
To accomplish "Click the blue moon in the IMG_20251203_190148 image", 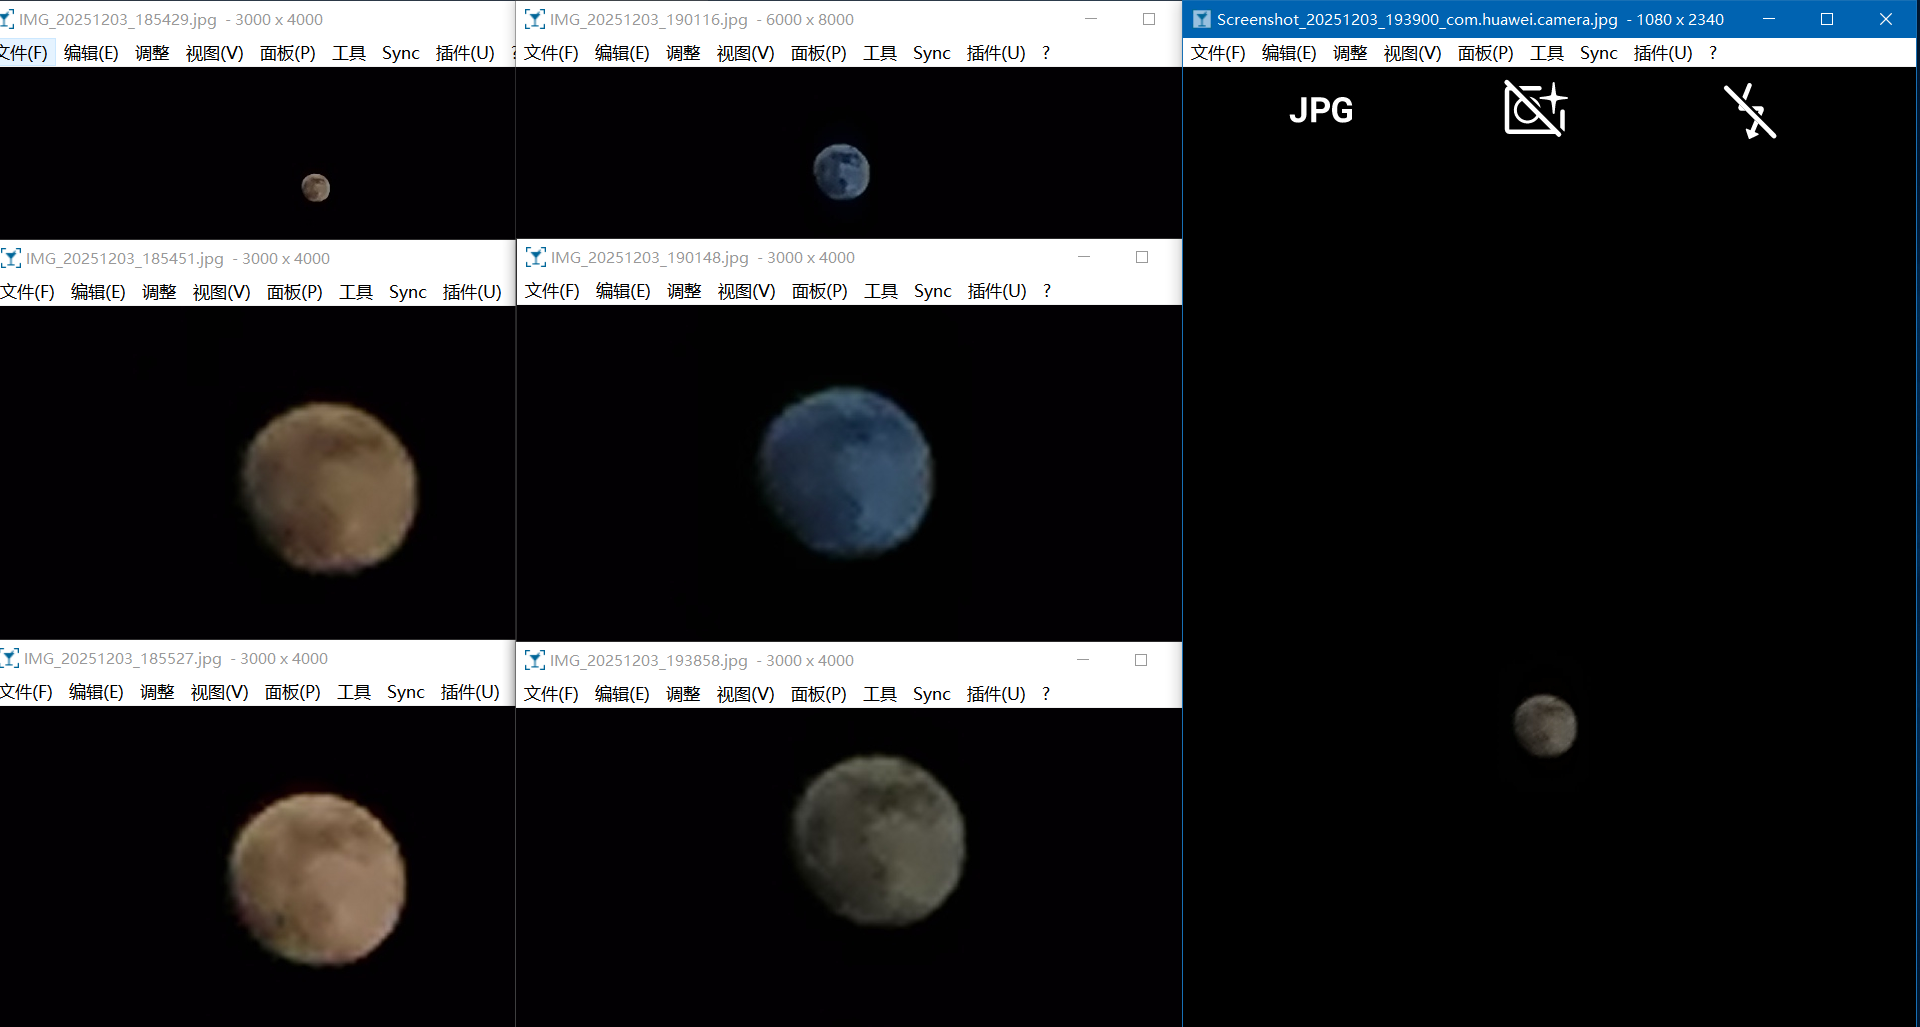I will click(846, 472).
